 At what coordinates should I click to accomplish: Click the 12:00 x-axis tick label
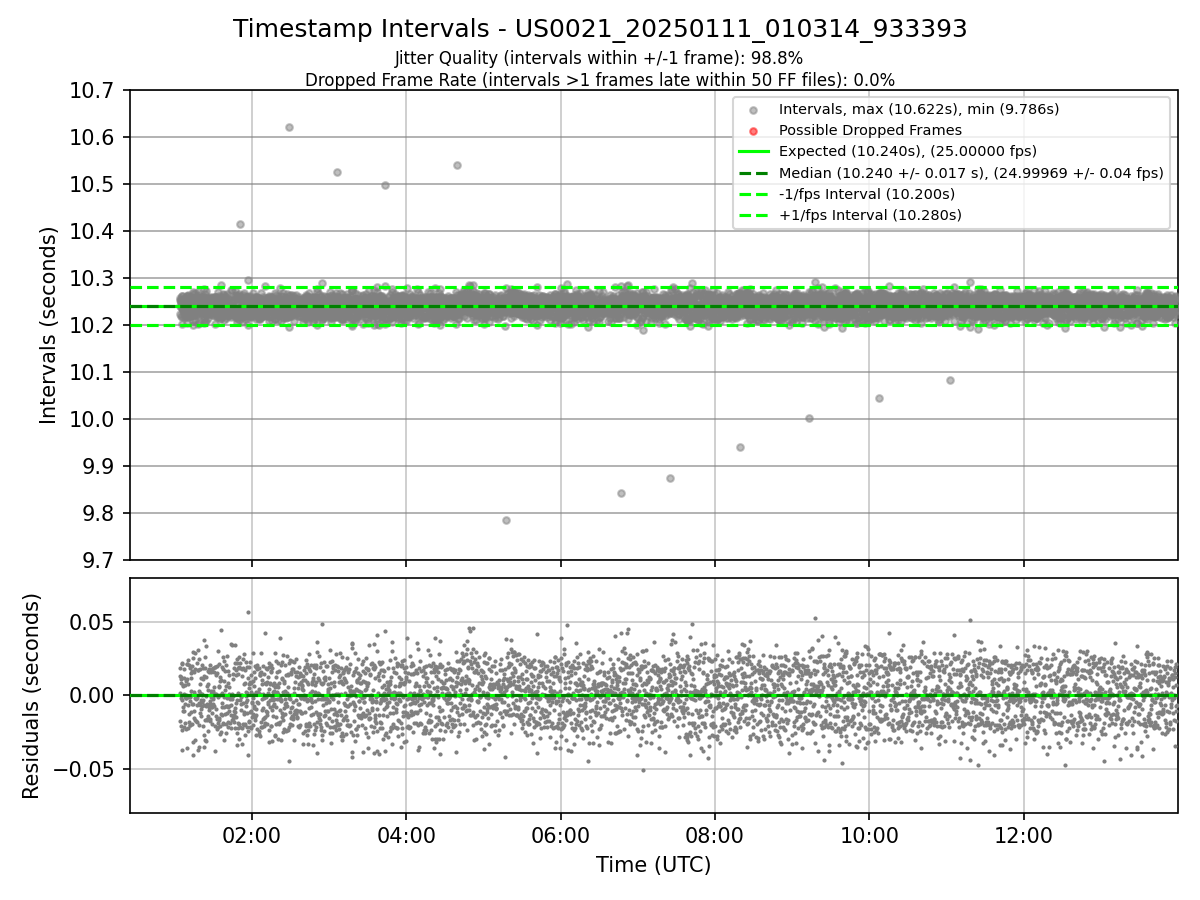[1023, 834]
